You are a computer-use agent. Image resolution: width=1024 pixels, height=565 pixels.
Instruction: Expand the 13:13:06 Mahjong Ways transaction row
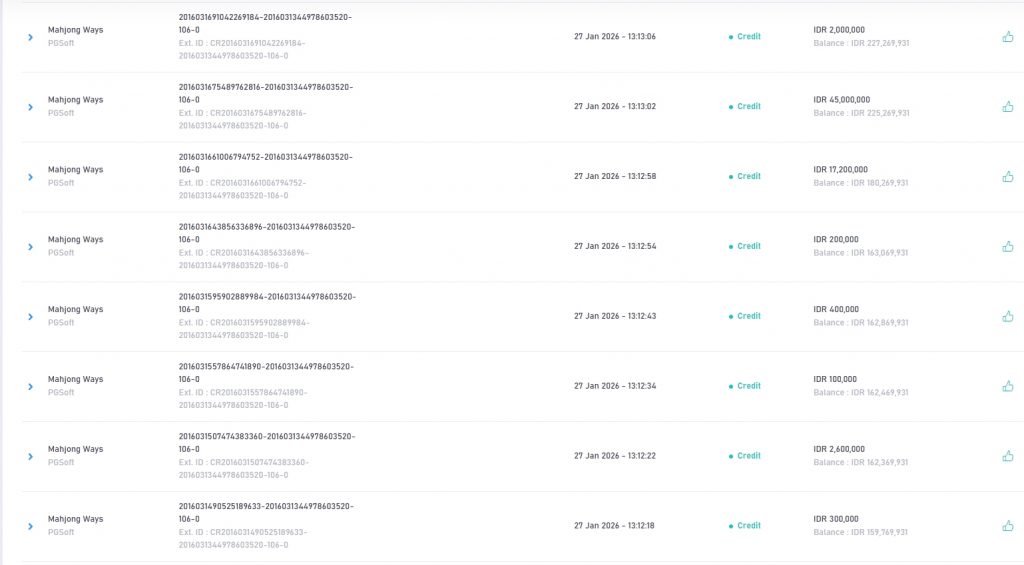[x=30, y=37]
